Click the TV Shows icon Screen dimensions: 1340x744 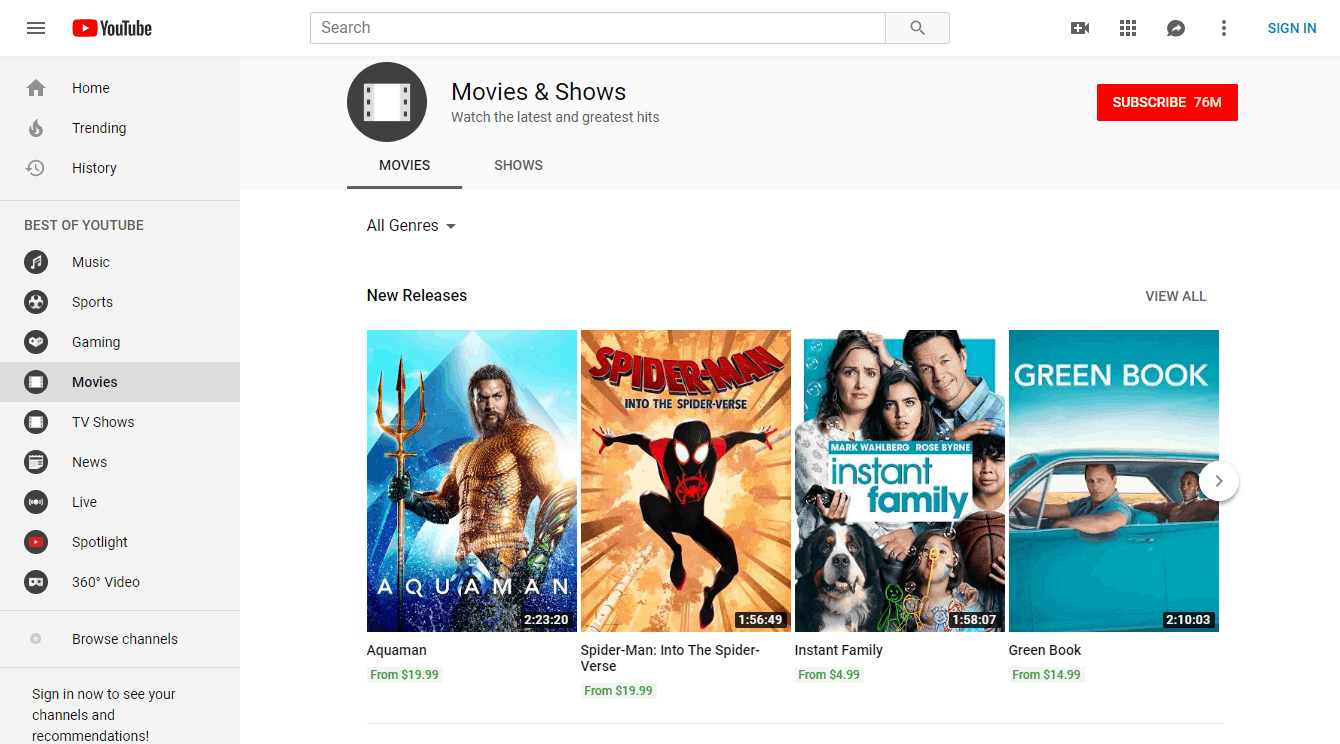(x=36, y=422)
